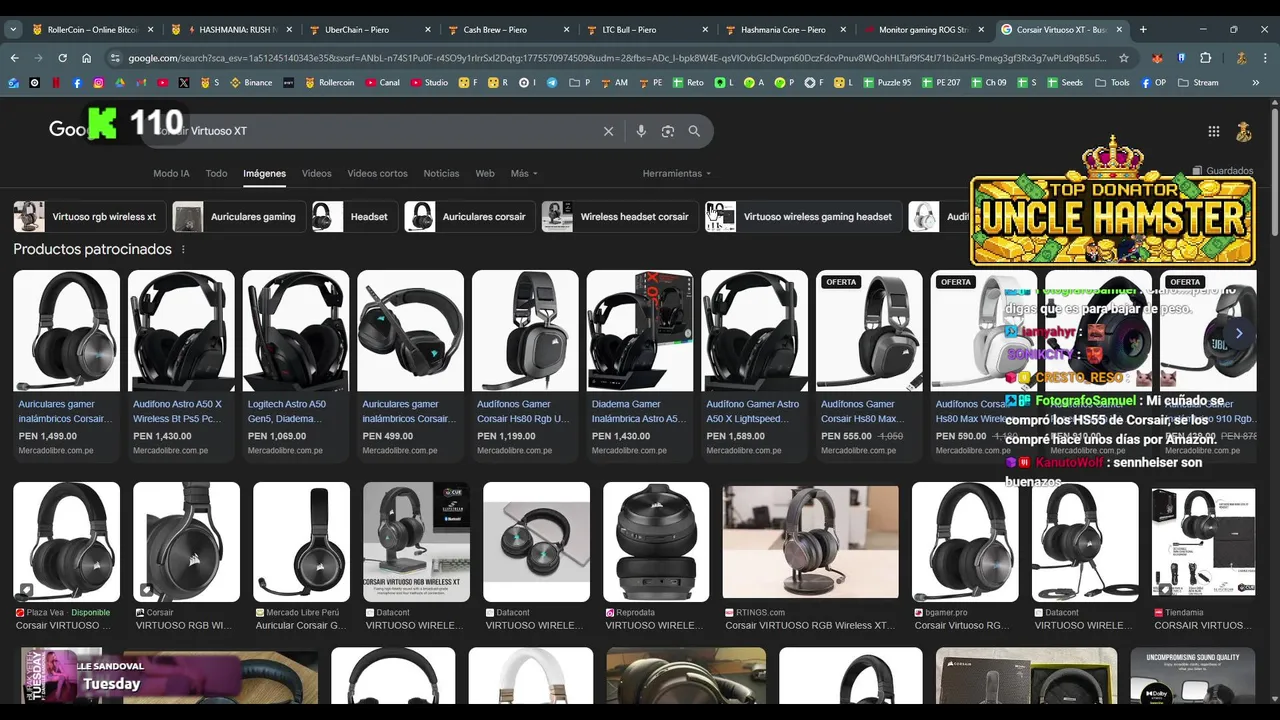
Task: Open Diadema Gamer Inalámbrica Astro A5 listing
Action: point(640,365)
